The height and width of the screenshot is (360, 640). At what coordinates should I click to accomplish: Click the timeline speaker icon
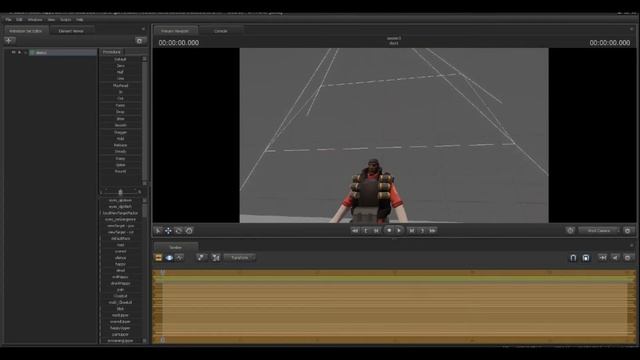click(x=615, y=258)
